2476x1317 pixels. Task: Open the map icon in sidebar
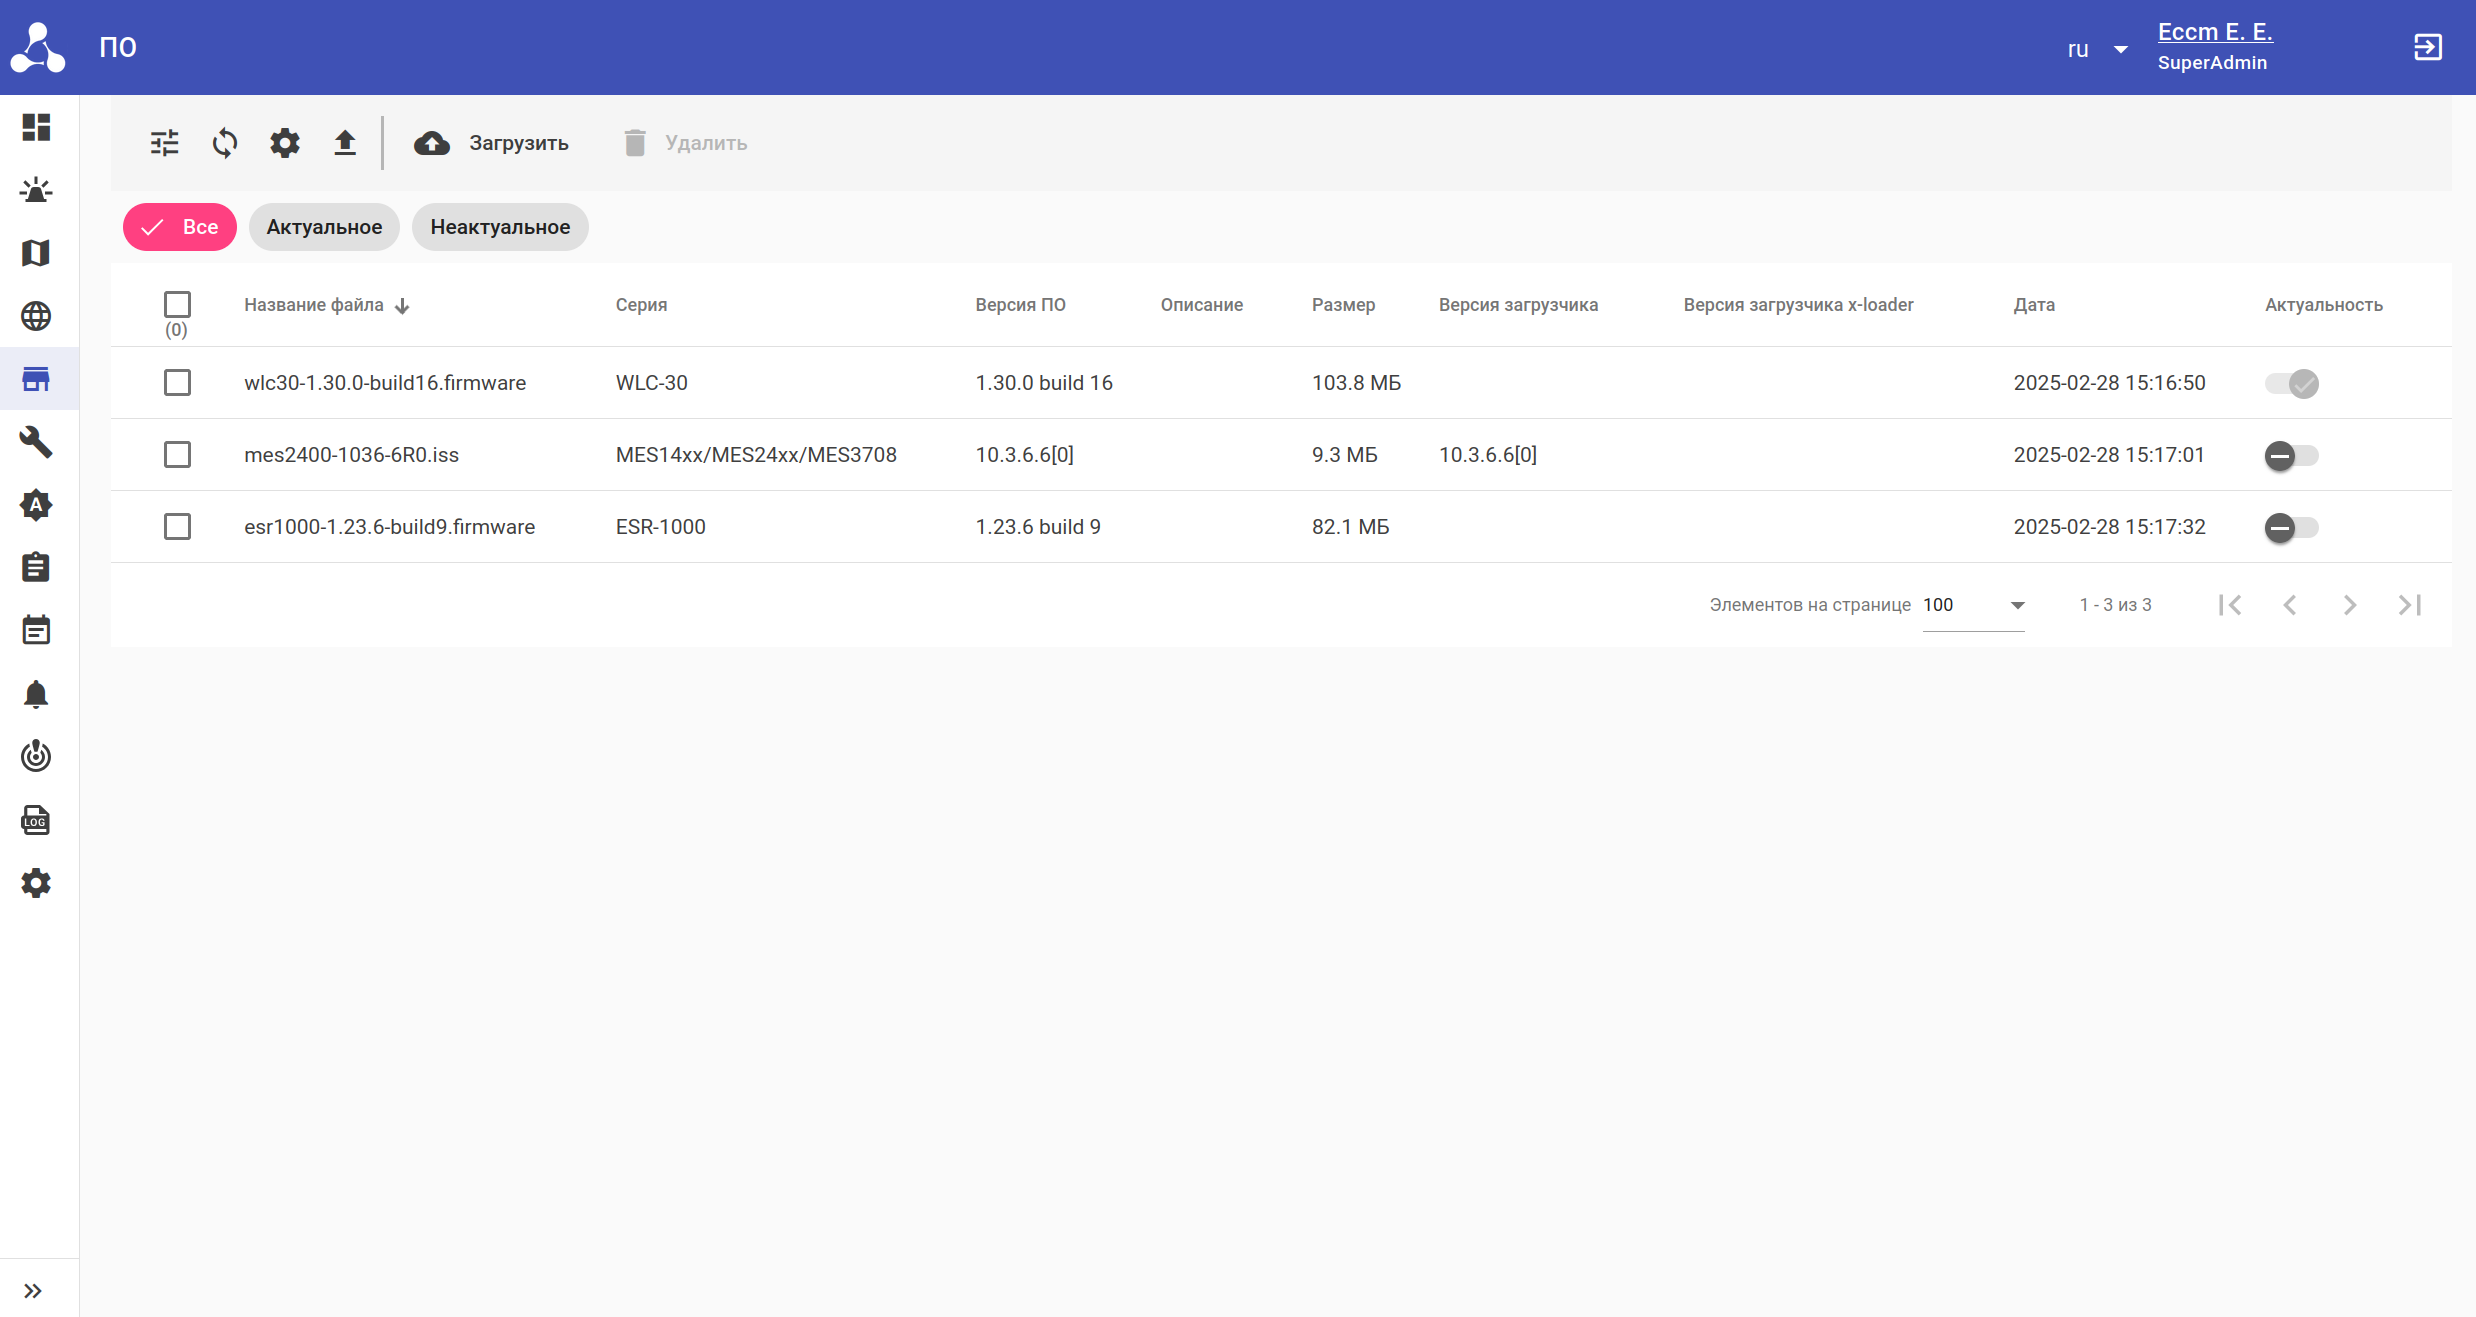pyautogui.click(x=36, y=253)
